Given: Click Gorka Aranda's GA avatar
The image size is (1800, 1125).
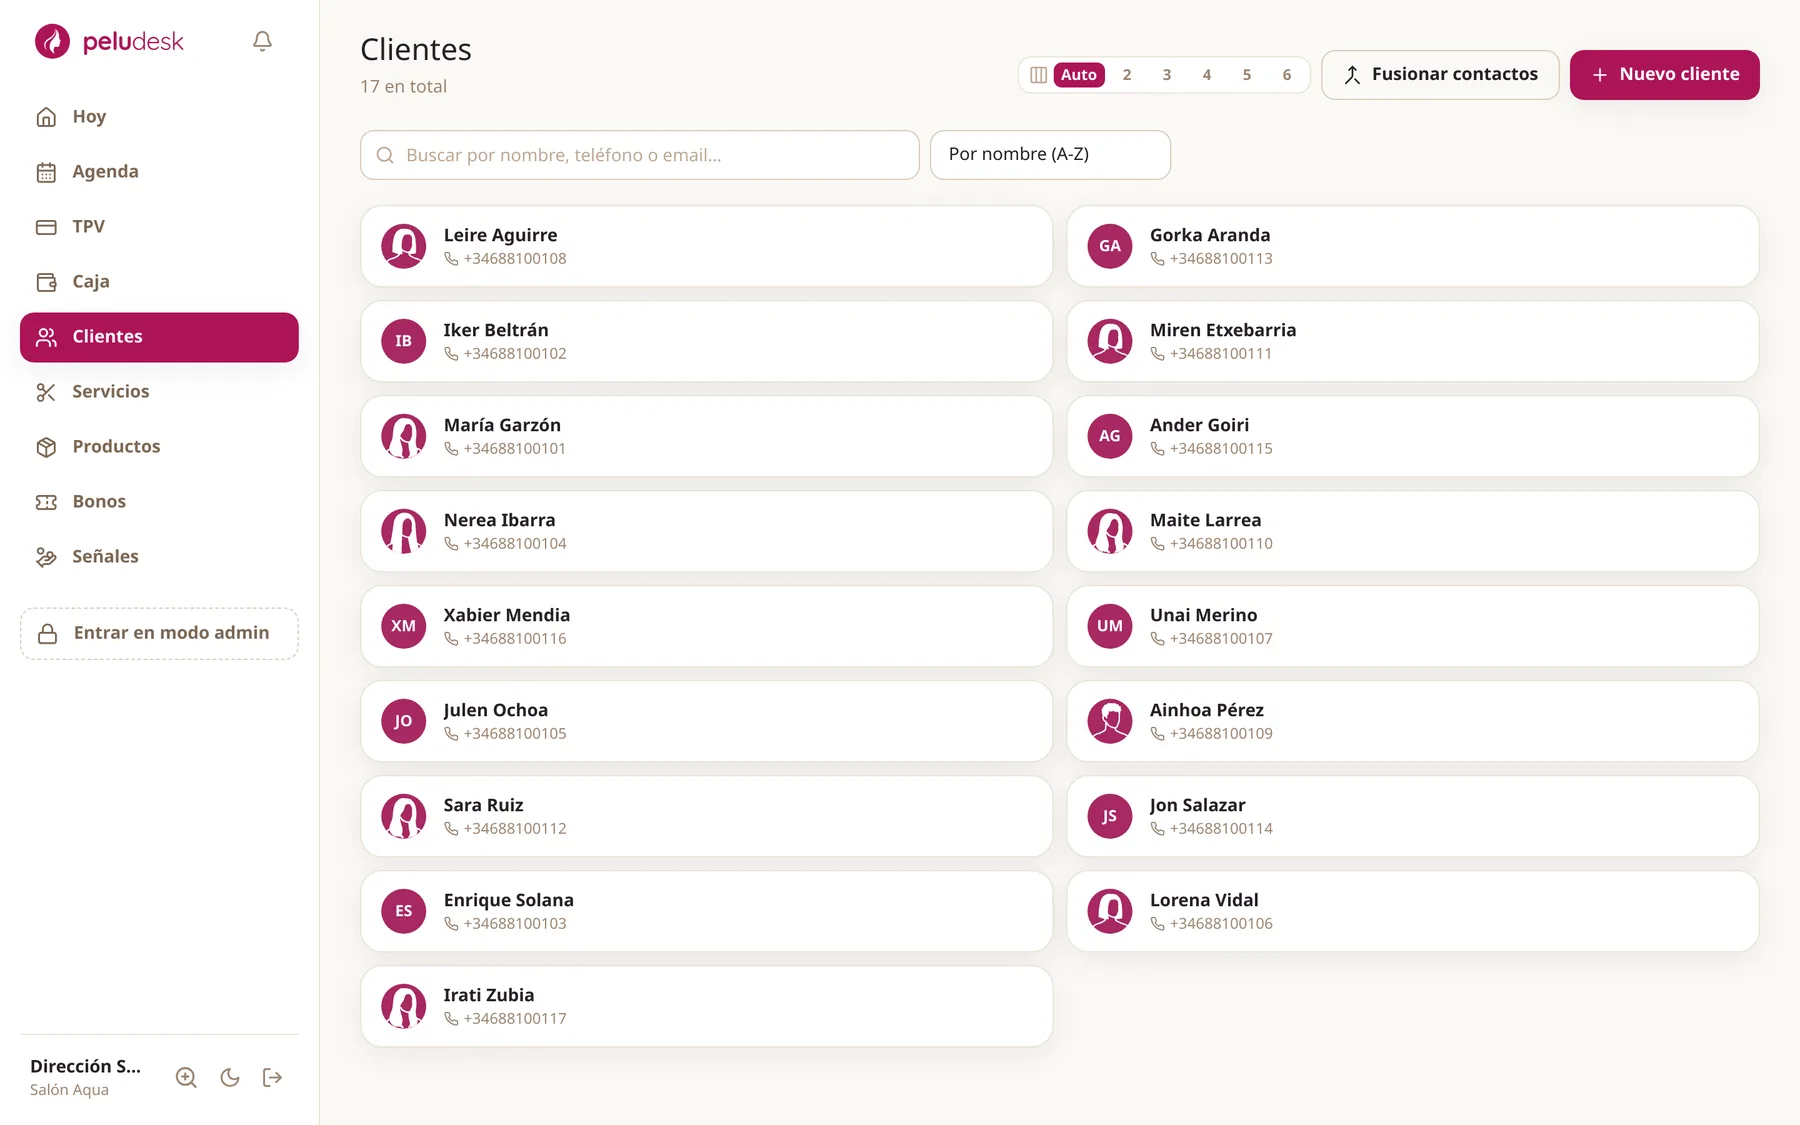Looking at the screenshot, I should [x=1110, y=246].
